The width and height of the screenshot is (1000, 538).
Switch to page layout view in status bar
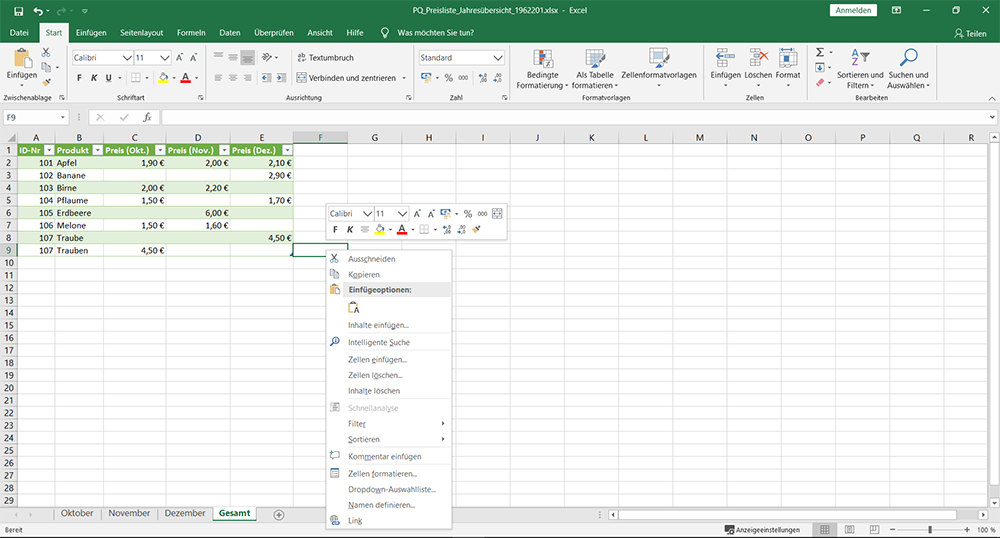[x=849, y=530]
